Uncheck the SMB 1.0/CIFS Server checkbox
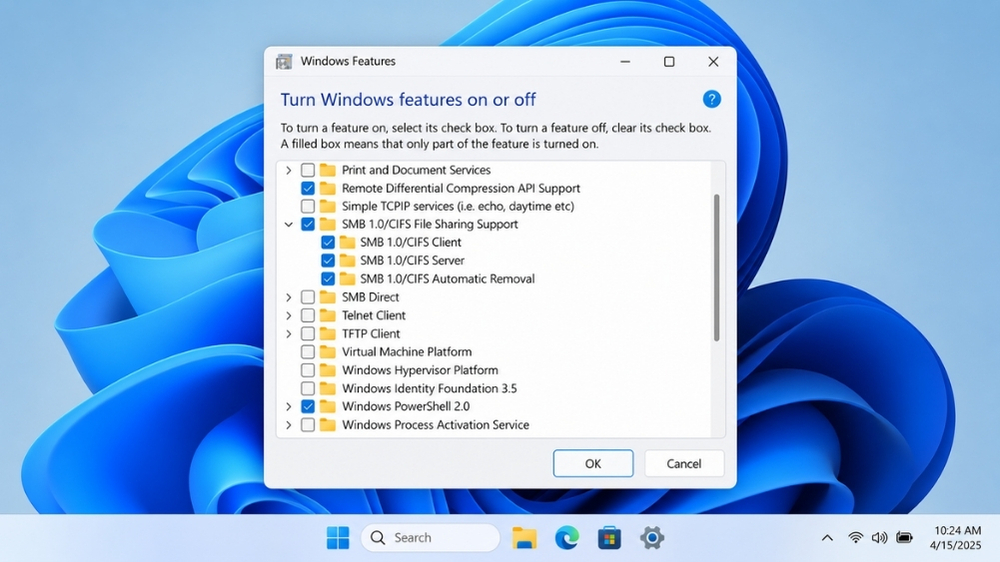 pos(328,260)
